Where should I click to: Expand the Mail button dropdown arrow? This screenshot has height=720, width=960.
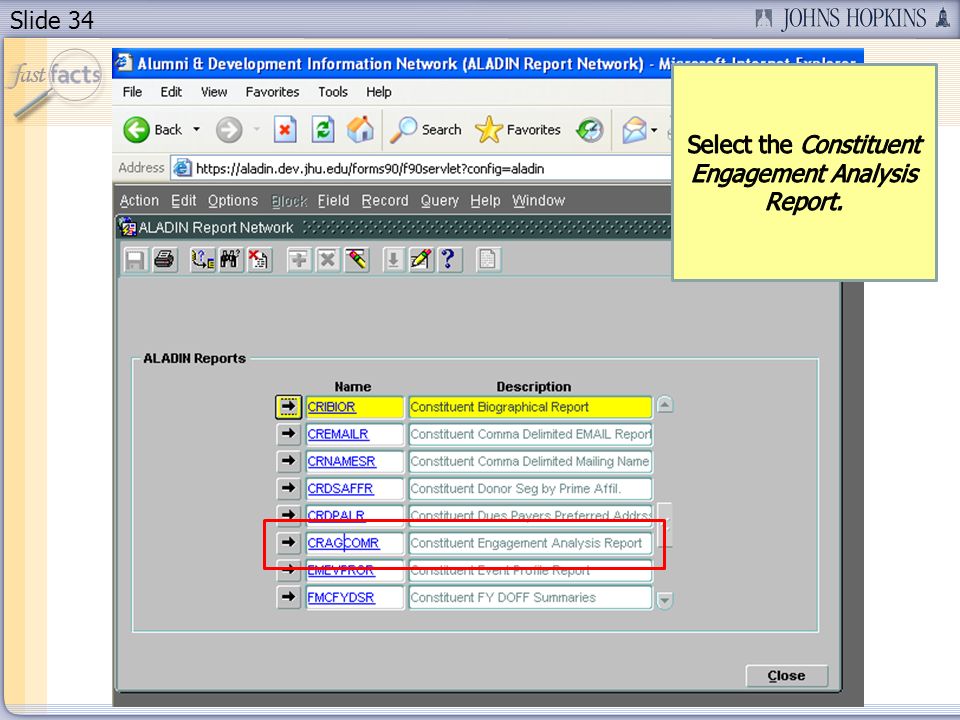click(x=654, y=130)
